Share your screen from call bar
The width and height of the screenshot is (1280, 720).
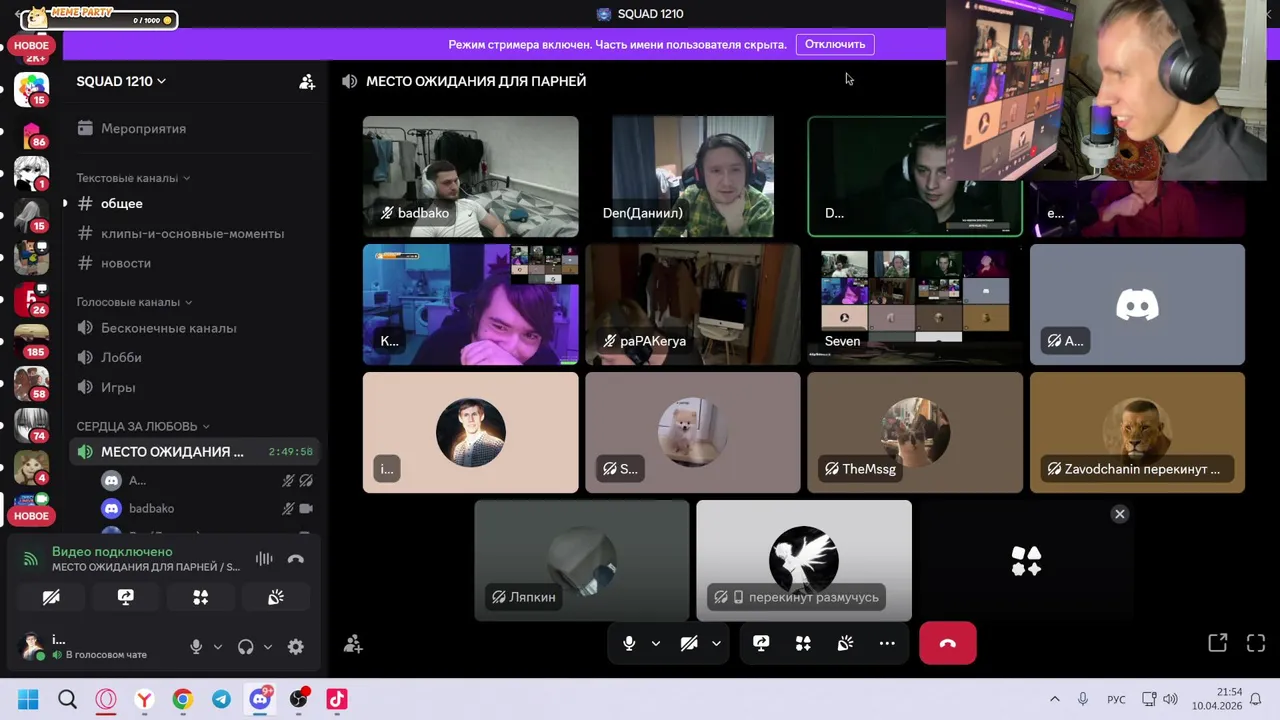(761, 643)
